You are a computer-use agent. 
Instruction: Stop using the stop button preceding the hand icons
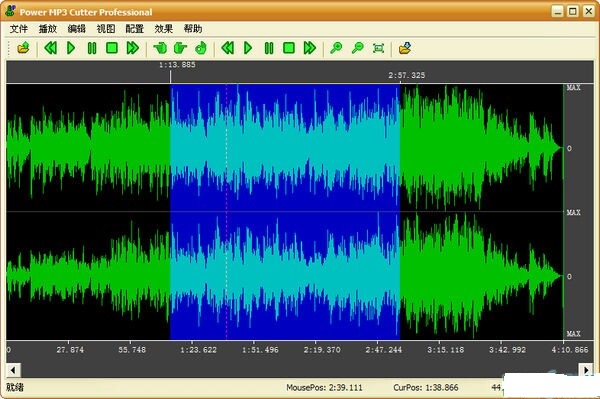click(x=112, y=48)
